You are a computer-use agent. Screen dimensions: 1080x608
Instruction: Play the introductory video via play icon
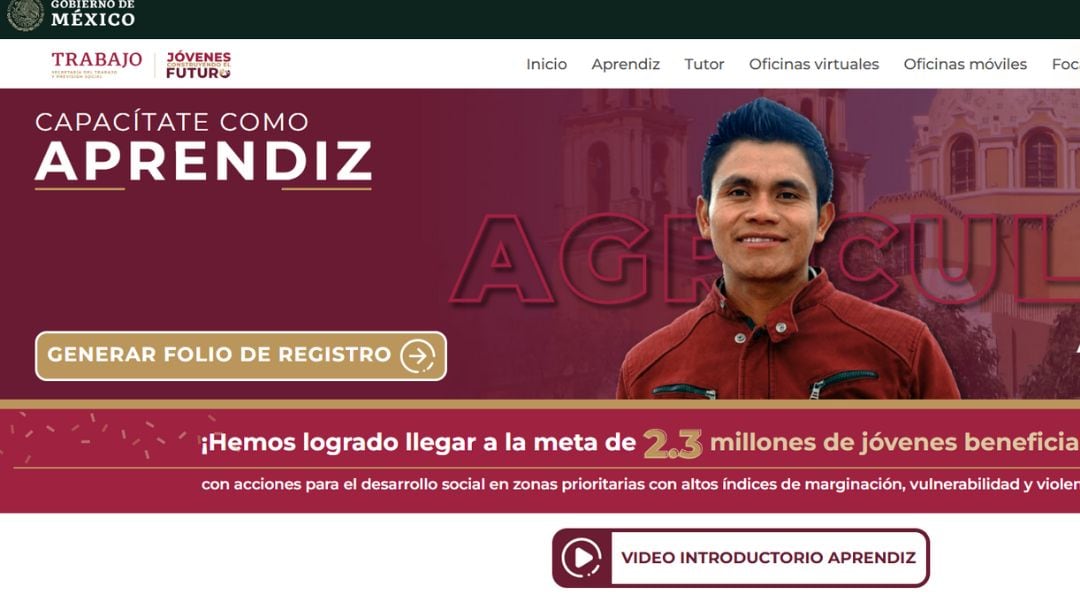(x=581, y=558)
